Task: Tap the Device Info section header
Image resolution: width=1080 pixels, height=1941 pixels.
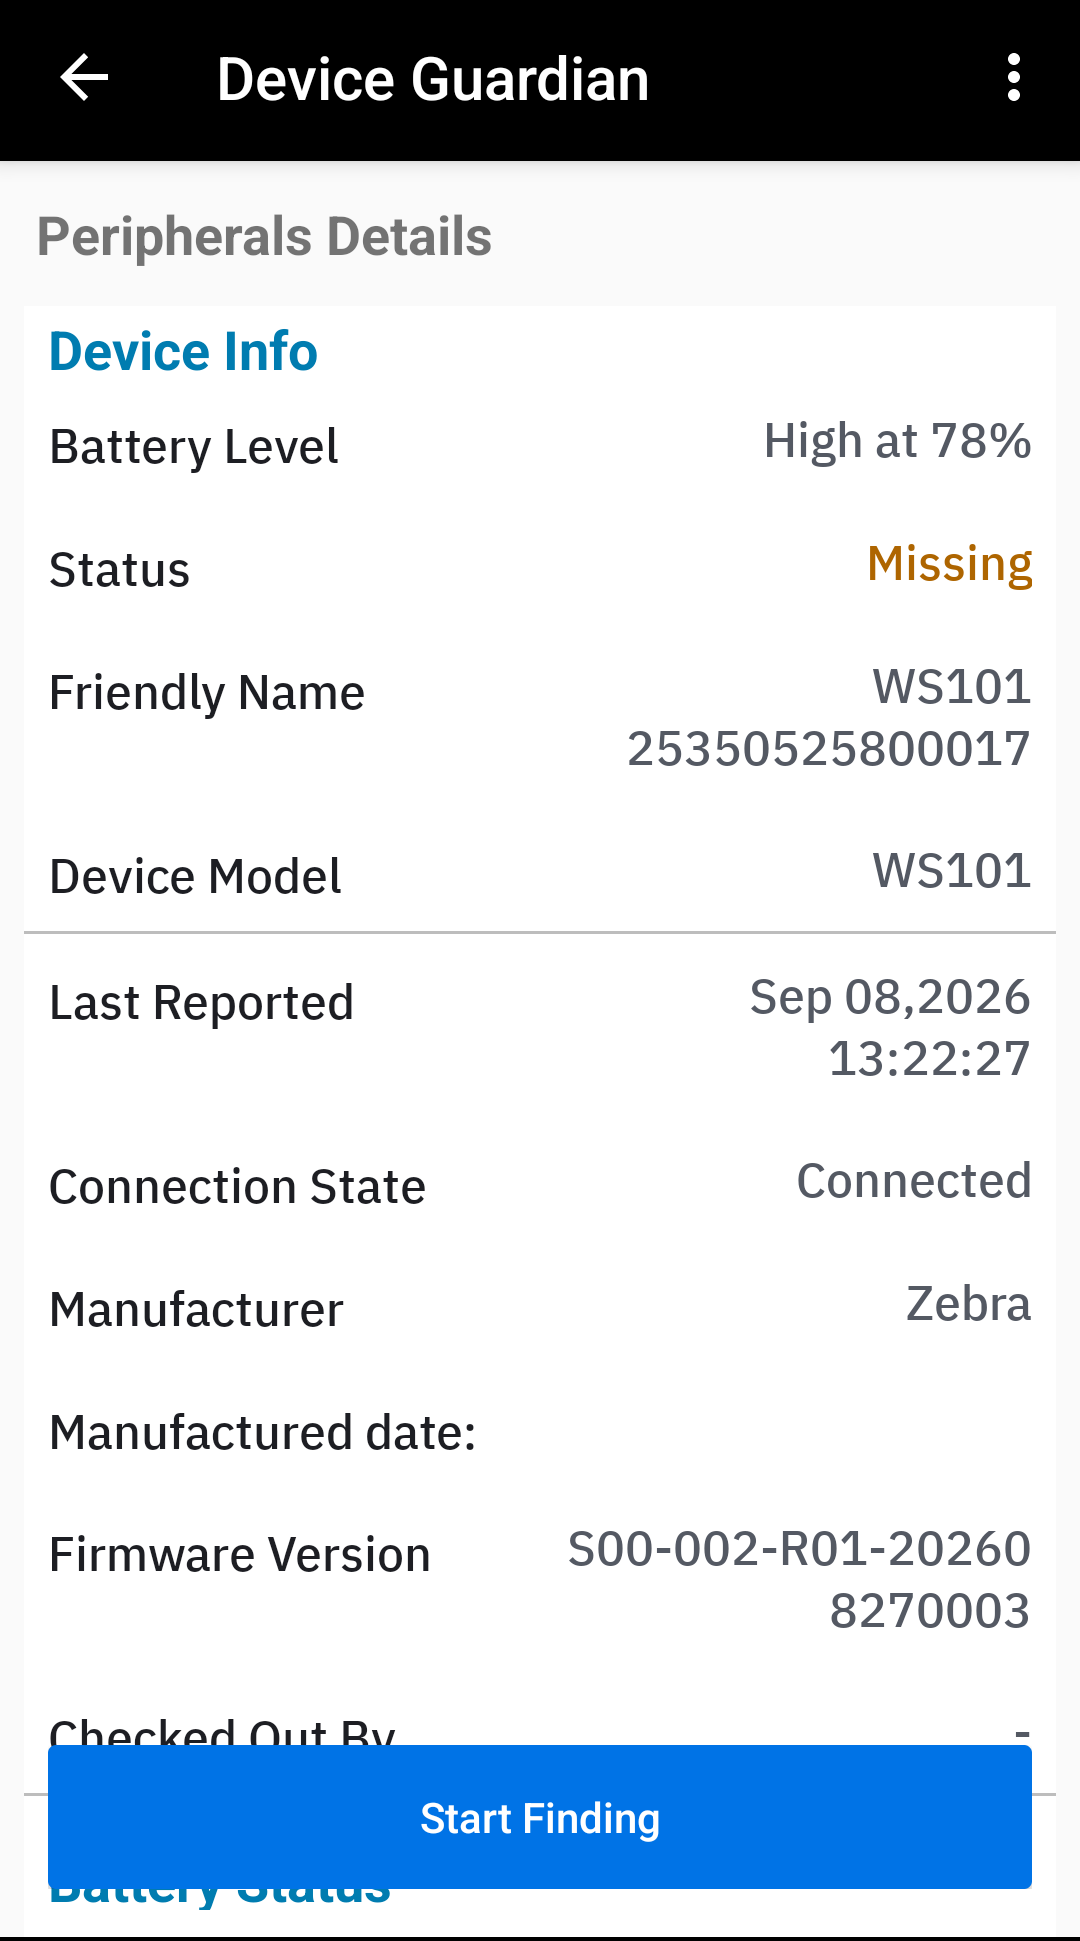Action: [x=183, y=351]
